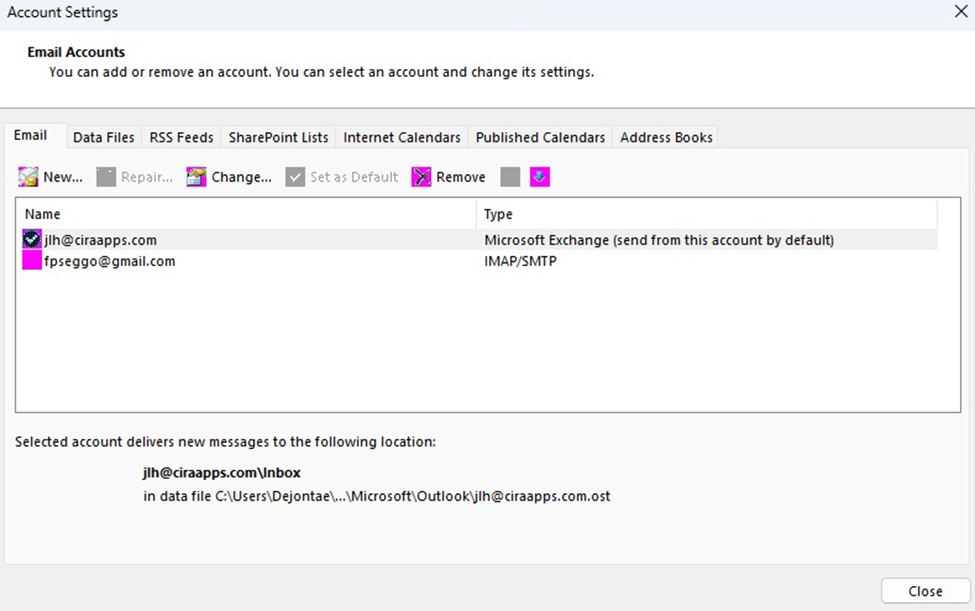The image size is (975, 611).
Task: Click default checkmark icon beside jlh@ciraapps.com
Action: coord(32,239)
